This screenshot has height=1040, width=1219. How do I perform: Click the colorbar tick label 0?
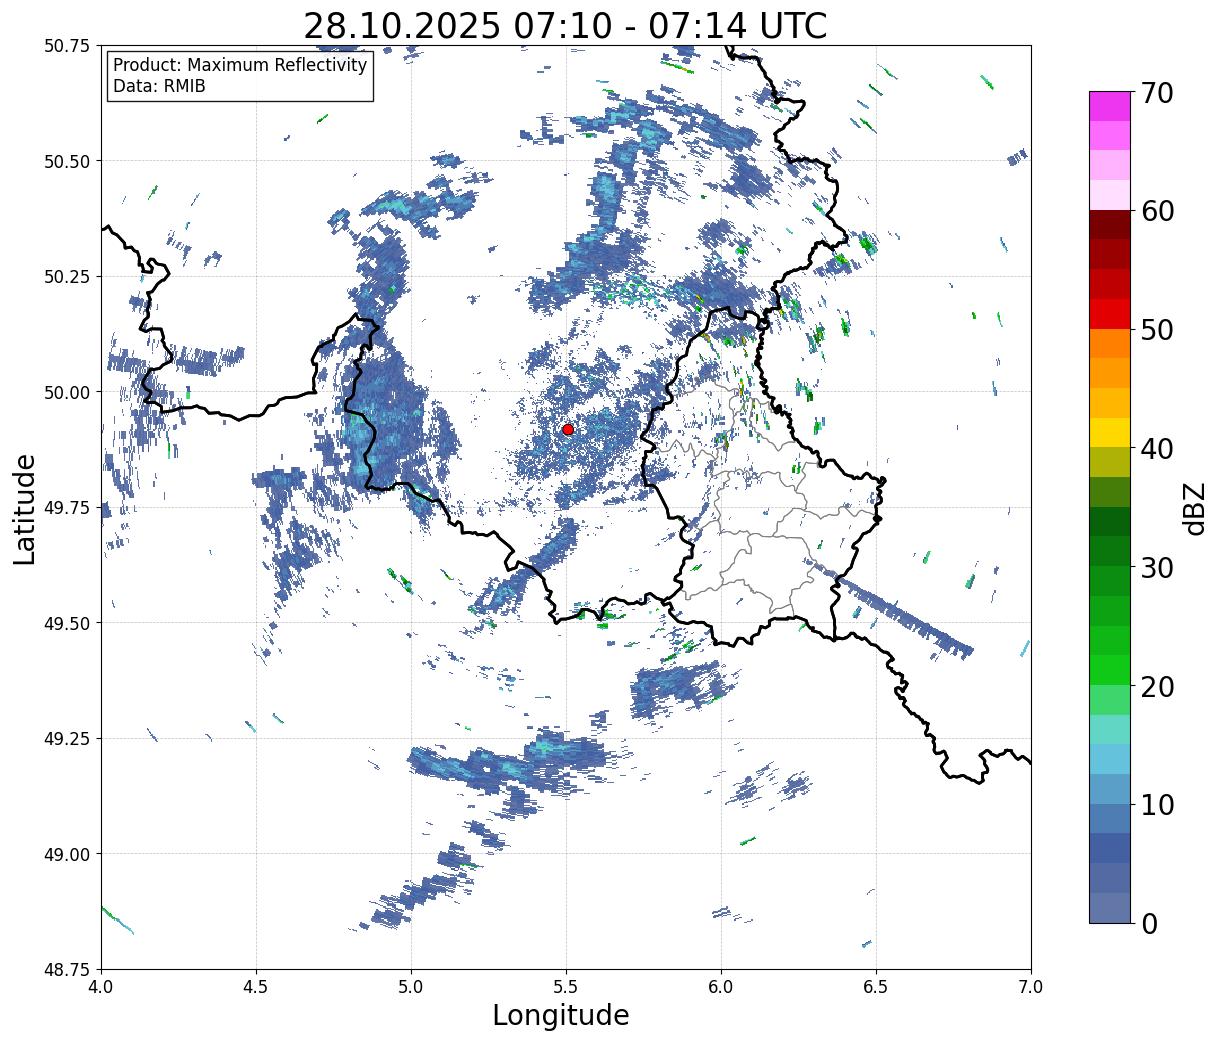(1149, 924)
